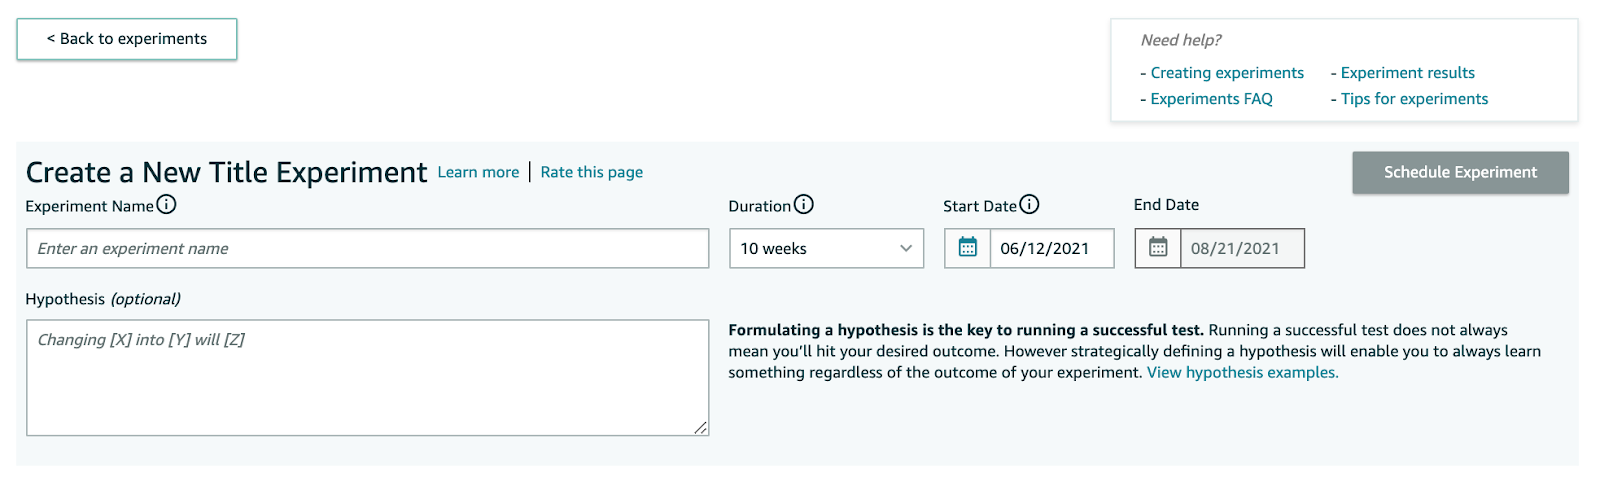Click the Back to experiments button

pyautogui.click(x=127, y=39)
